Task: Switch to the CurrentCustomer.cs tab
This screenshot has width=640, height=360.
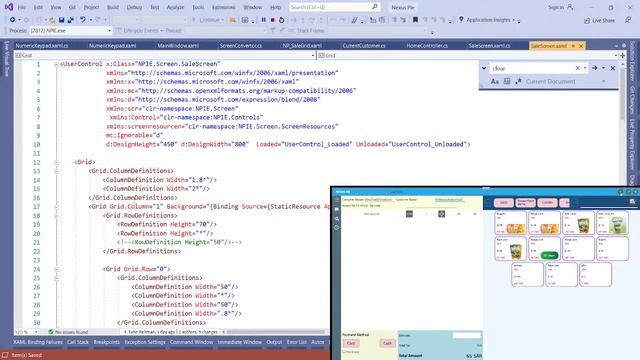Action: coord(364,46)
